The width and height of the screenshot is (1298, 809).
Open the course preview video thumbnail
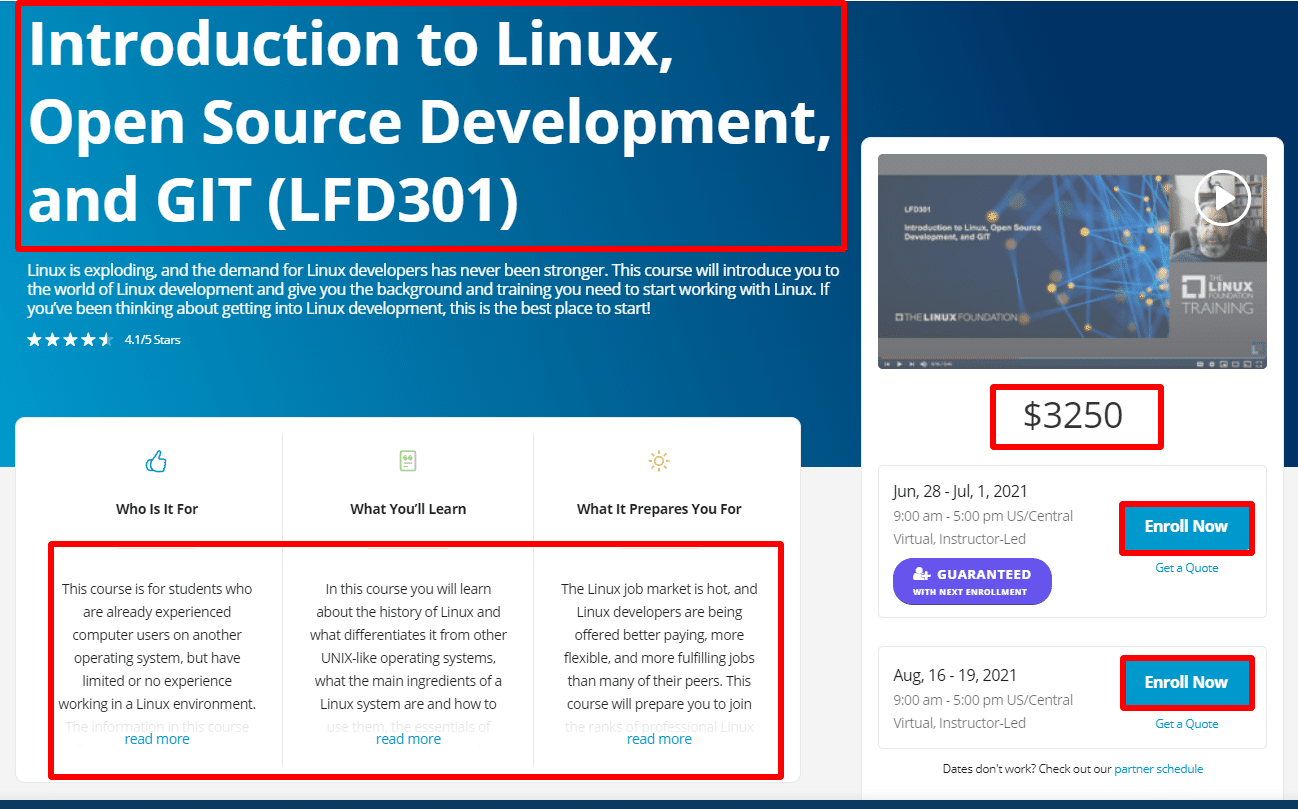tap(1072, 261)
